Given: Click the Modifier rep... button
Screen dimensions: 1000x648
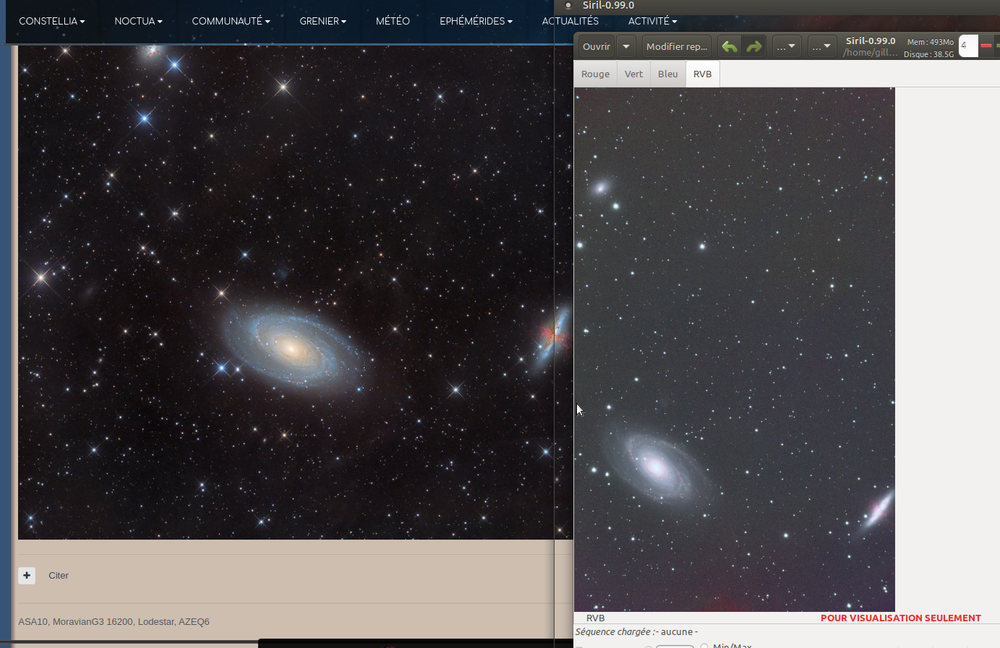Looking at the screenshot, I should click(677, 47).
